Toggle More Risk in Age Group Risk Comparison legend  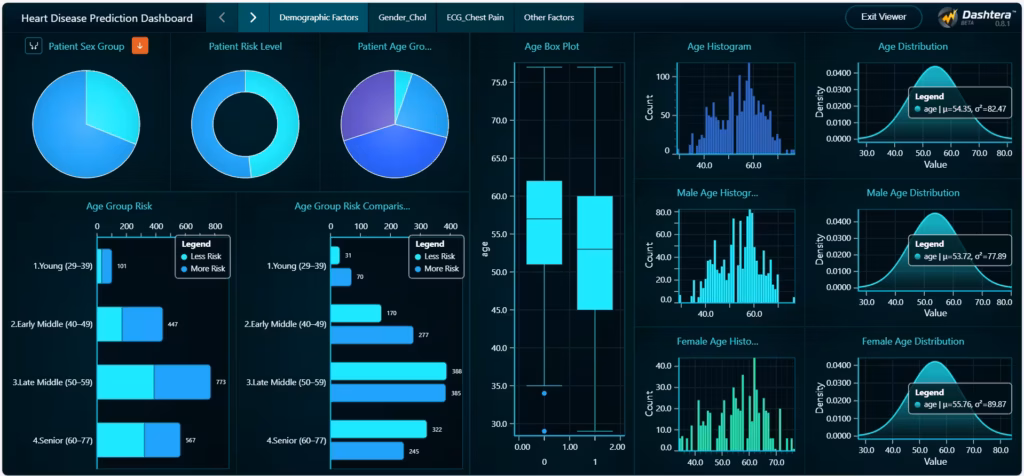[x=419, y=268]
